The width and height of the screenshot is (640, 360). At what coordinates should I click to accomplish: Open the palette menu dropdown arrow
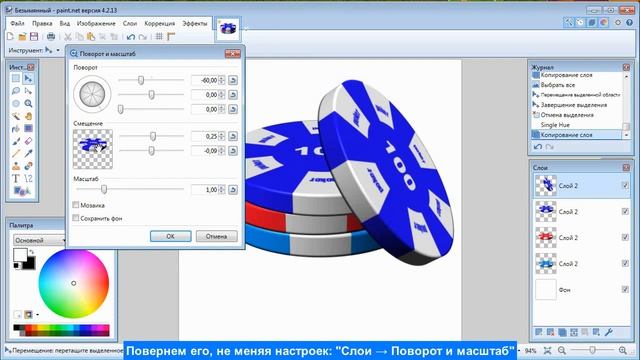[38, 315]
